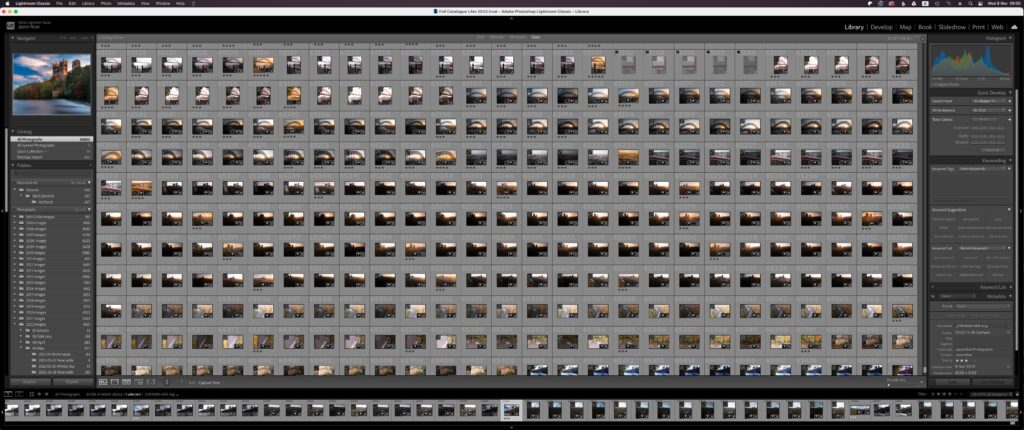
Task: Click the Export button
Action: (x=72, y=382)
